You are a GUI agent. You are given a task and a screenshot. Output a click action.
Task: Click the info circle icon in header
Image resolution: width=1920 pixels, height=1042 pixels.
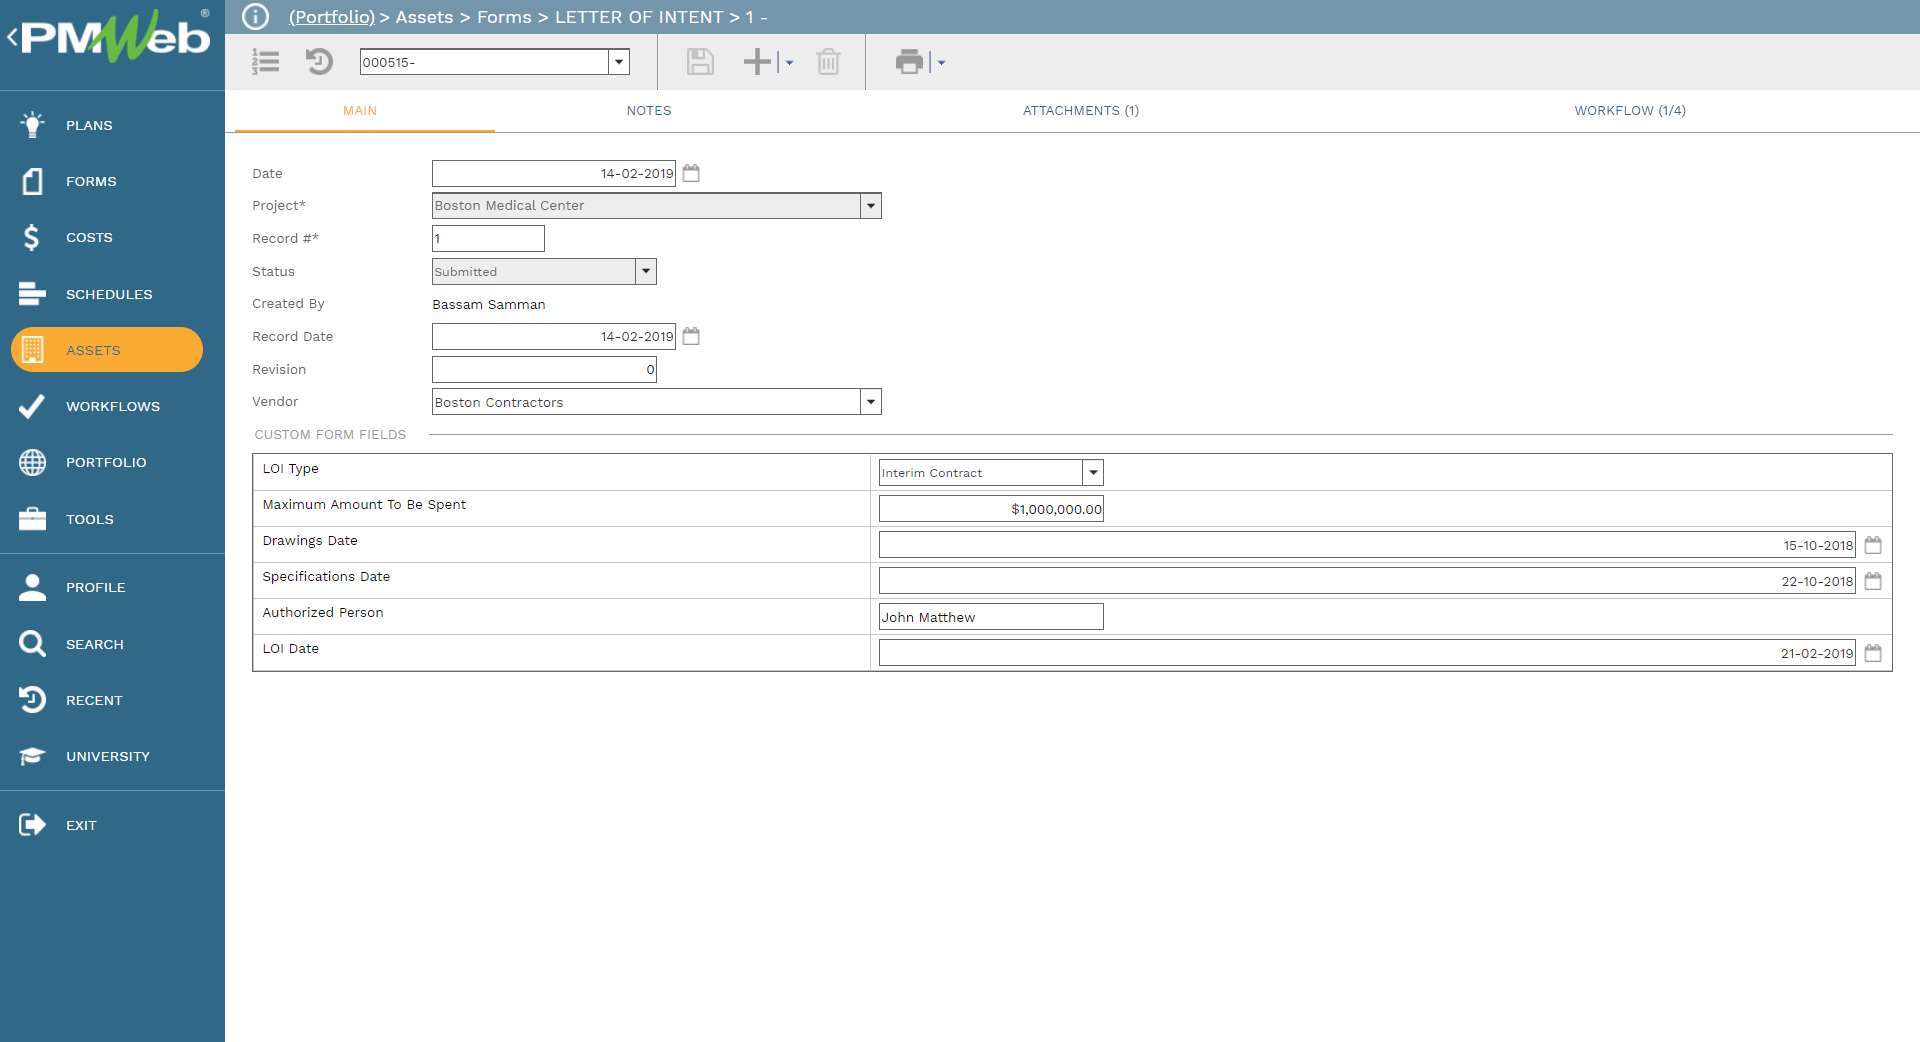[256, 17]
